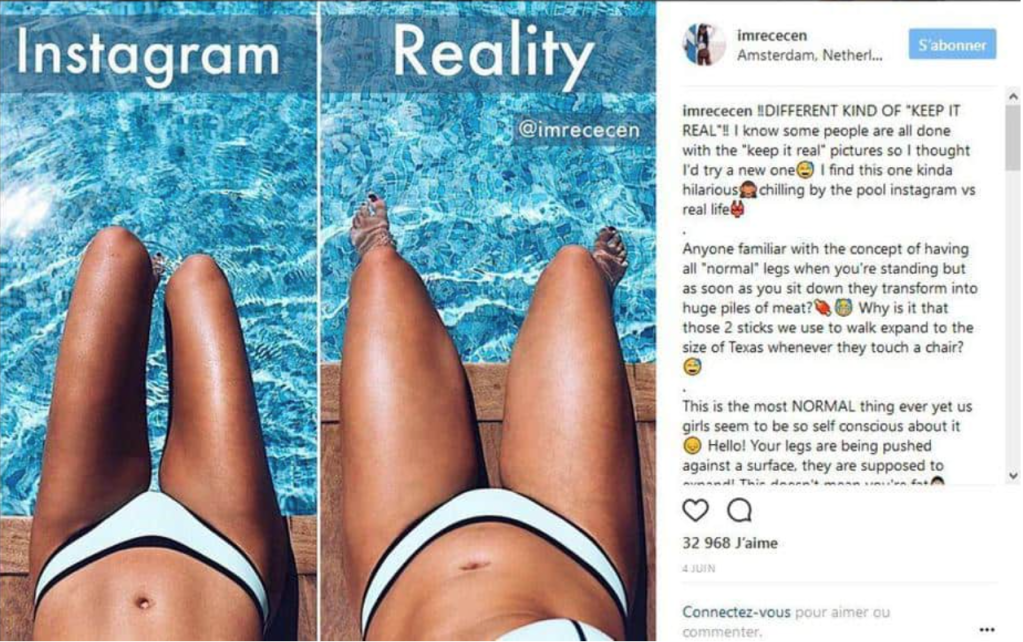Click the @imrececen watermark on photo

(x=579, y=130)
